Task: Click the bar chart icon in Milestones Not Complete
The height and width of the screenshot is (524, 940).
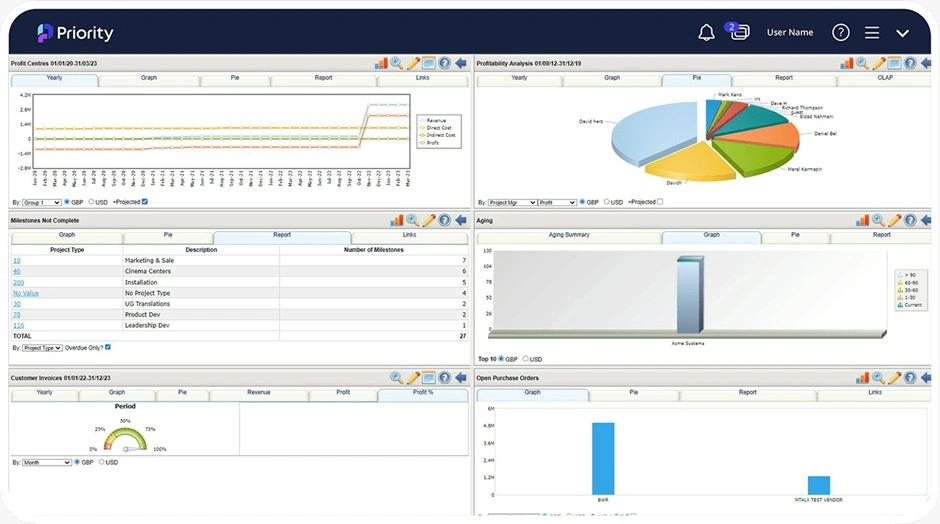Action: click(397, 221)
